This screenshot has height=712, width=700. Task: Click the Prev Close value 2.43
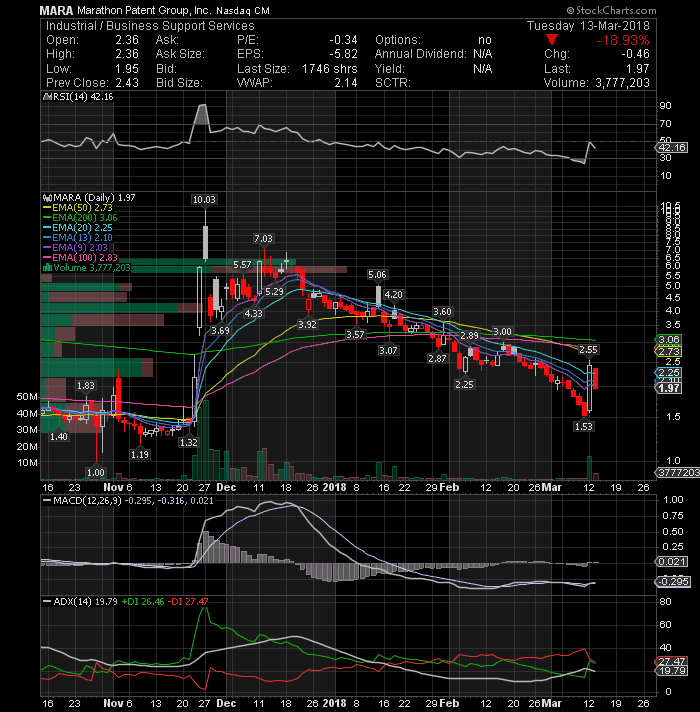point(127,83)
